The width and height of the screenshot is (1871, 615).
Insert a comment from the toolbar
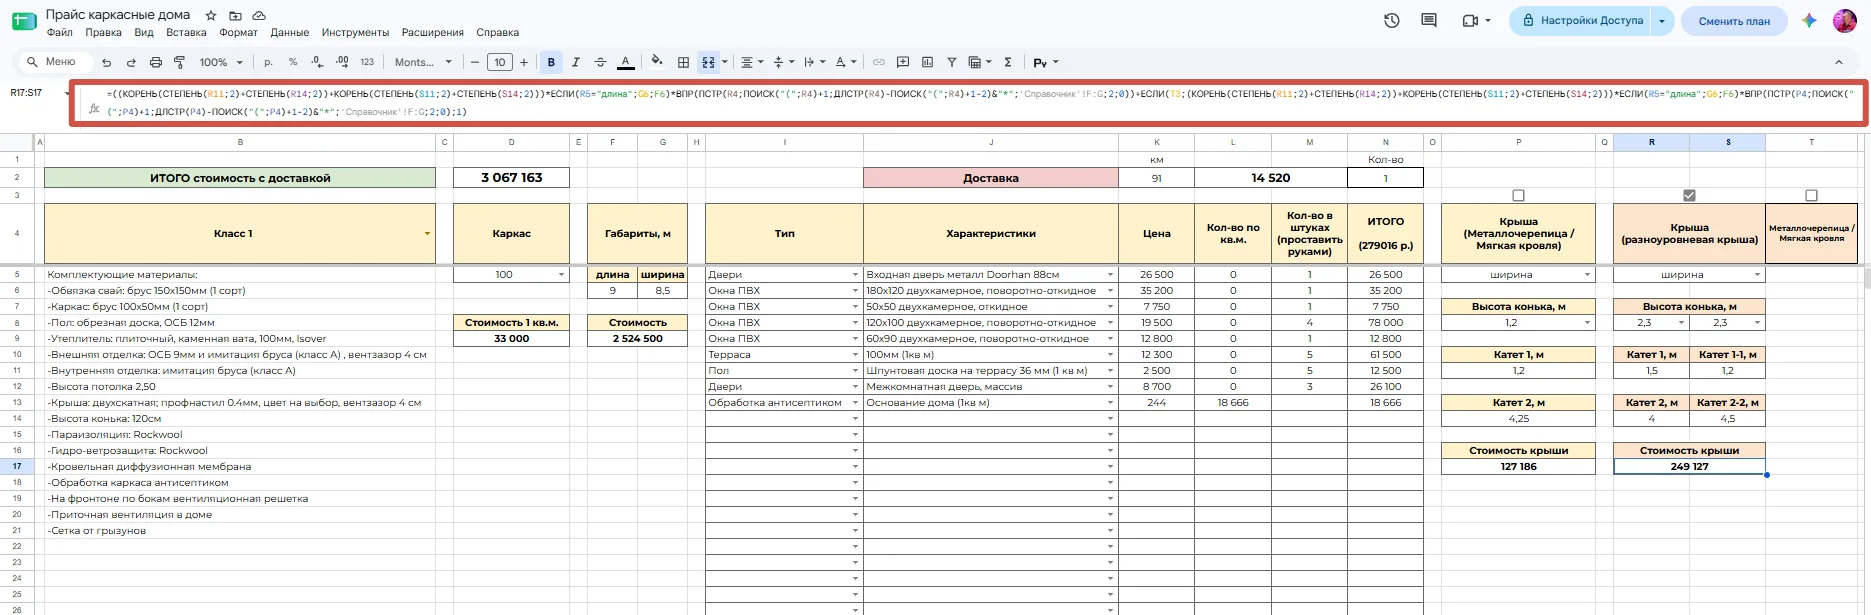903,62
